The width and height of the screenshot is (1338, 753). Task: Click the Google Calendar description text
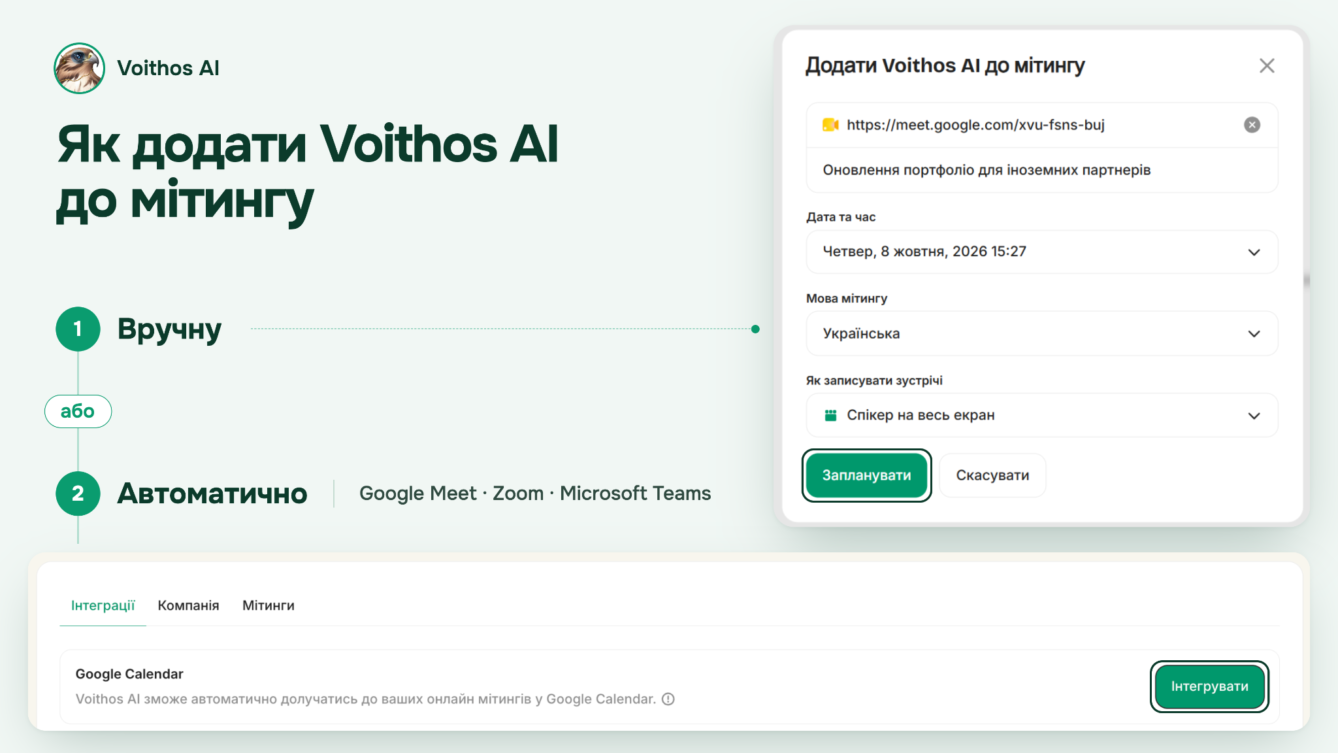point(366,699)
